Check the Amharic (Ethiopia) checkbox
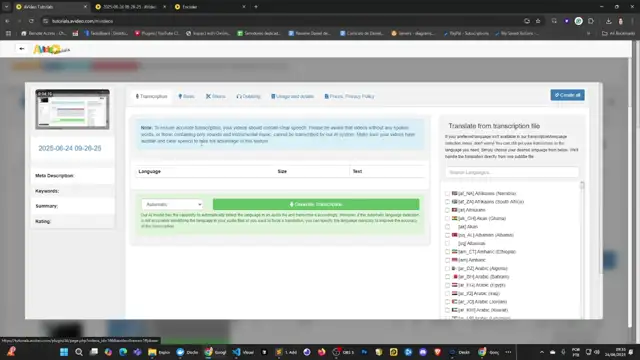Viewport: 640px width, 360px height. pyautogui.click(x=447, y=252)
